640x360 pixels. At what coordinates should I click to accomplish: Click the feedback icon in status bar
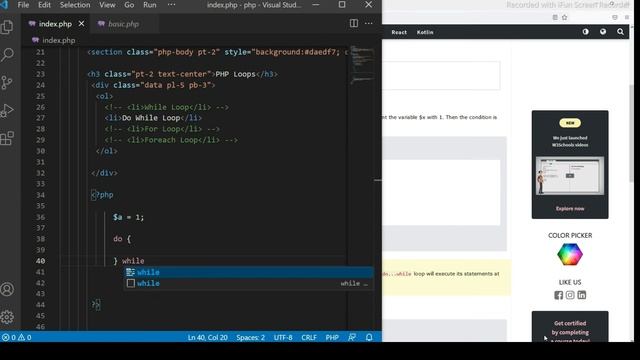352,337
